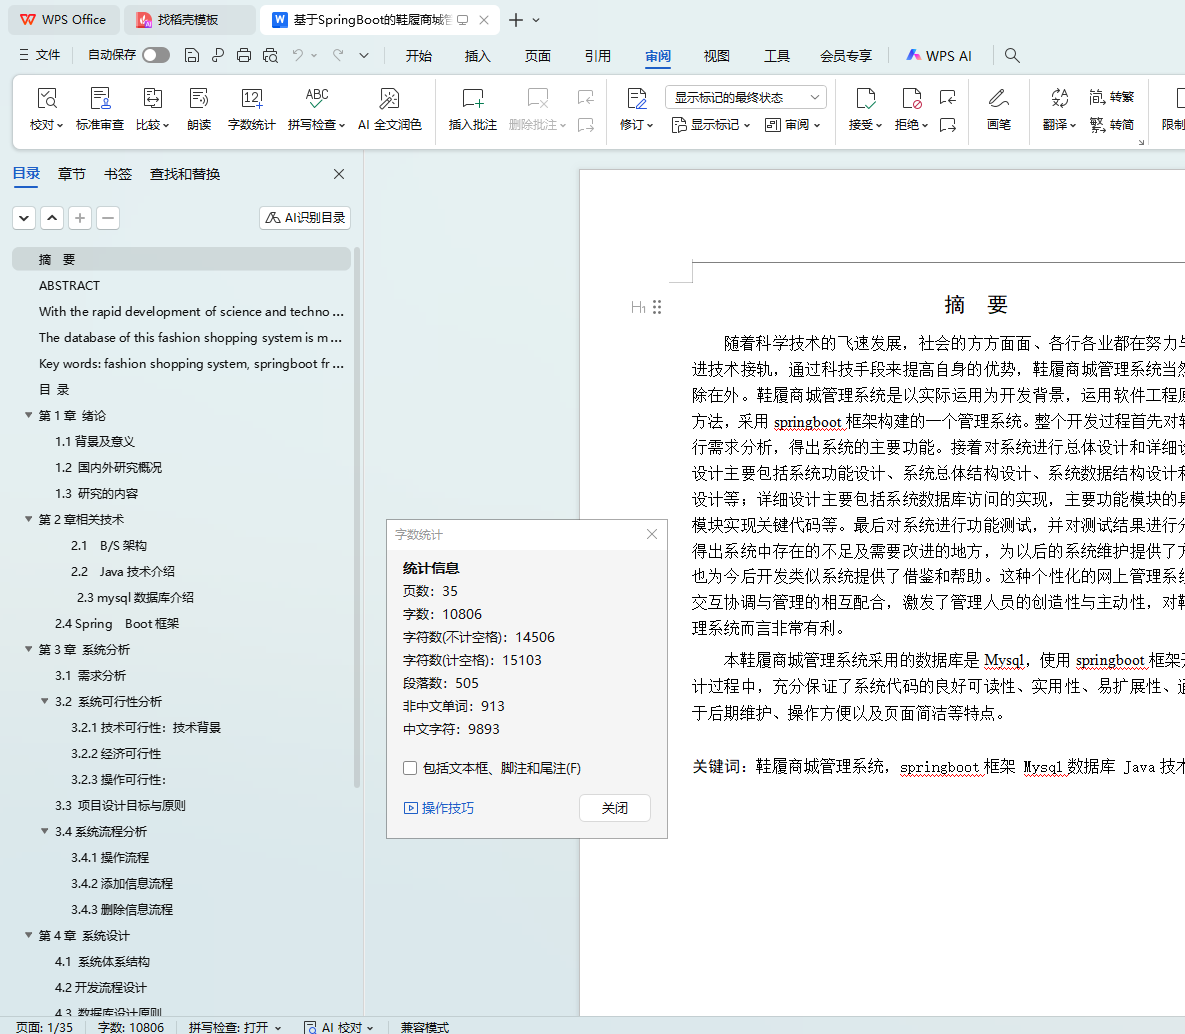Collapse the 第 3 章 系统分析 tree node
The height and width of the screenshot is (1034, 1185).
29,649
